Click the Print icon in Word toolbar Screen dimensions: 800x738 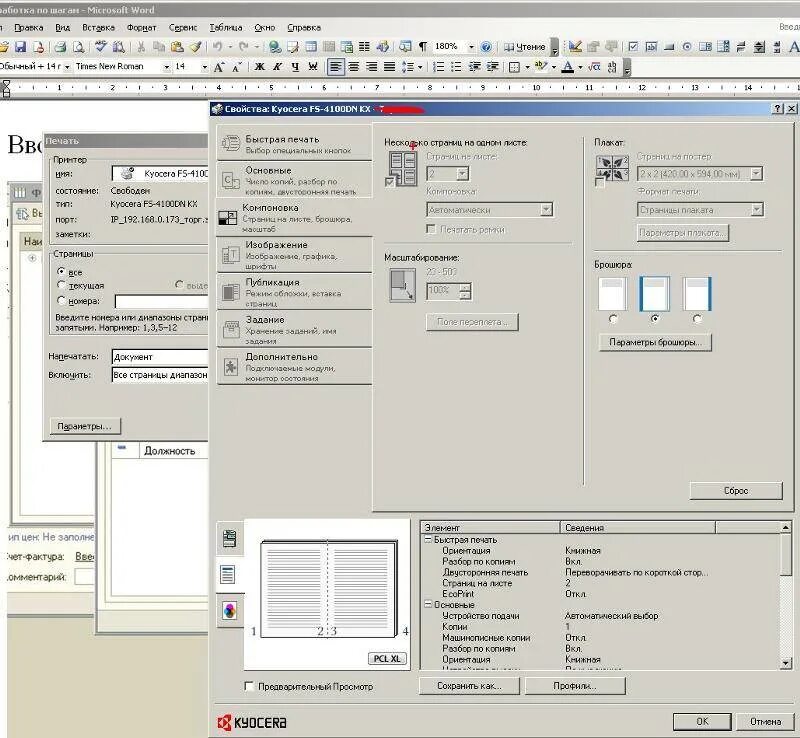(x=60, y=47)
